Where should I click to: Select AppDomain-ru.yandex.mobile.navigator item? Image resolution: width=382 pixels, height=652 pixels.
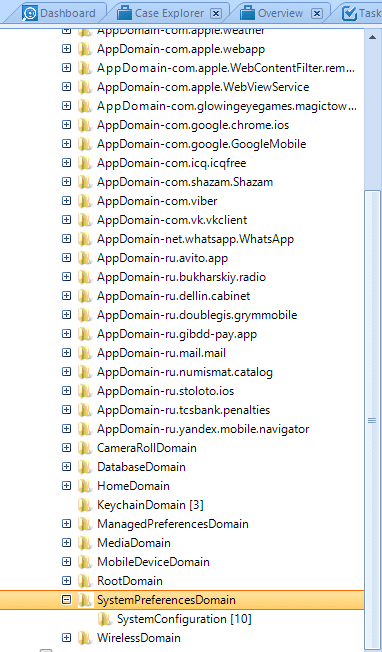pos(203,429)
